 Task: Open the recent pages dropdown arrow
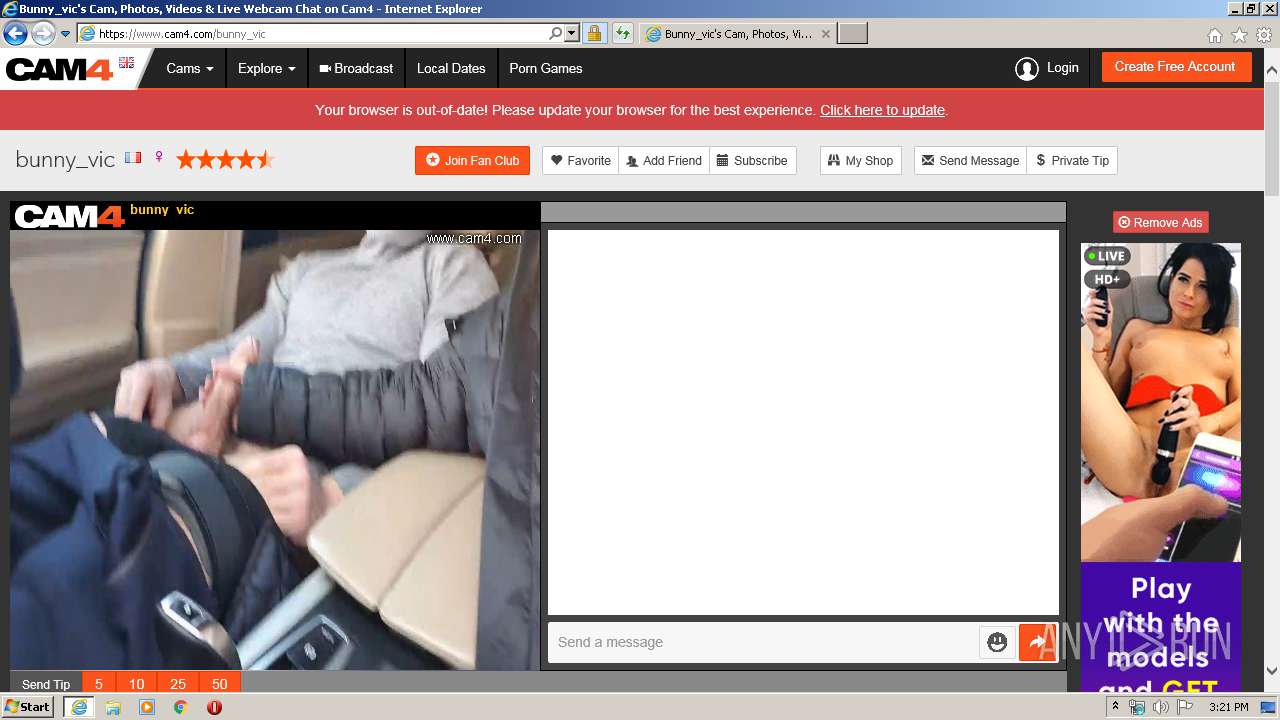point(66,34)
